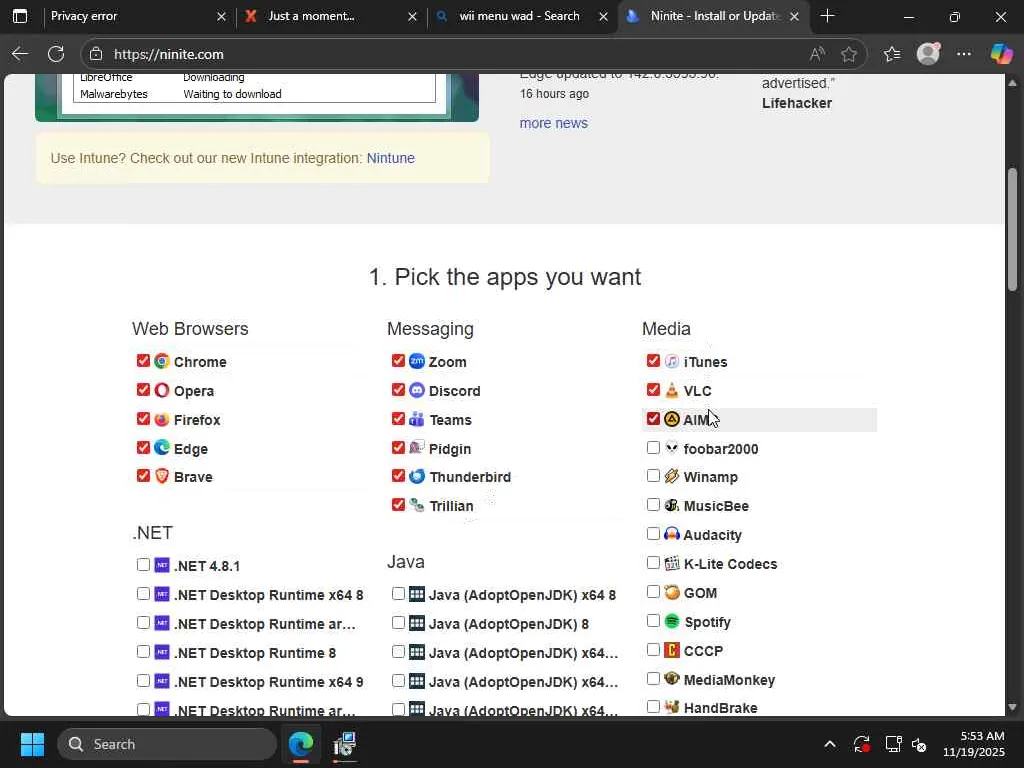This screenshot has height=768, width=1024.
Task: Uncheck the Discord checkbox
Action: [398, 390]
